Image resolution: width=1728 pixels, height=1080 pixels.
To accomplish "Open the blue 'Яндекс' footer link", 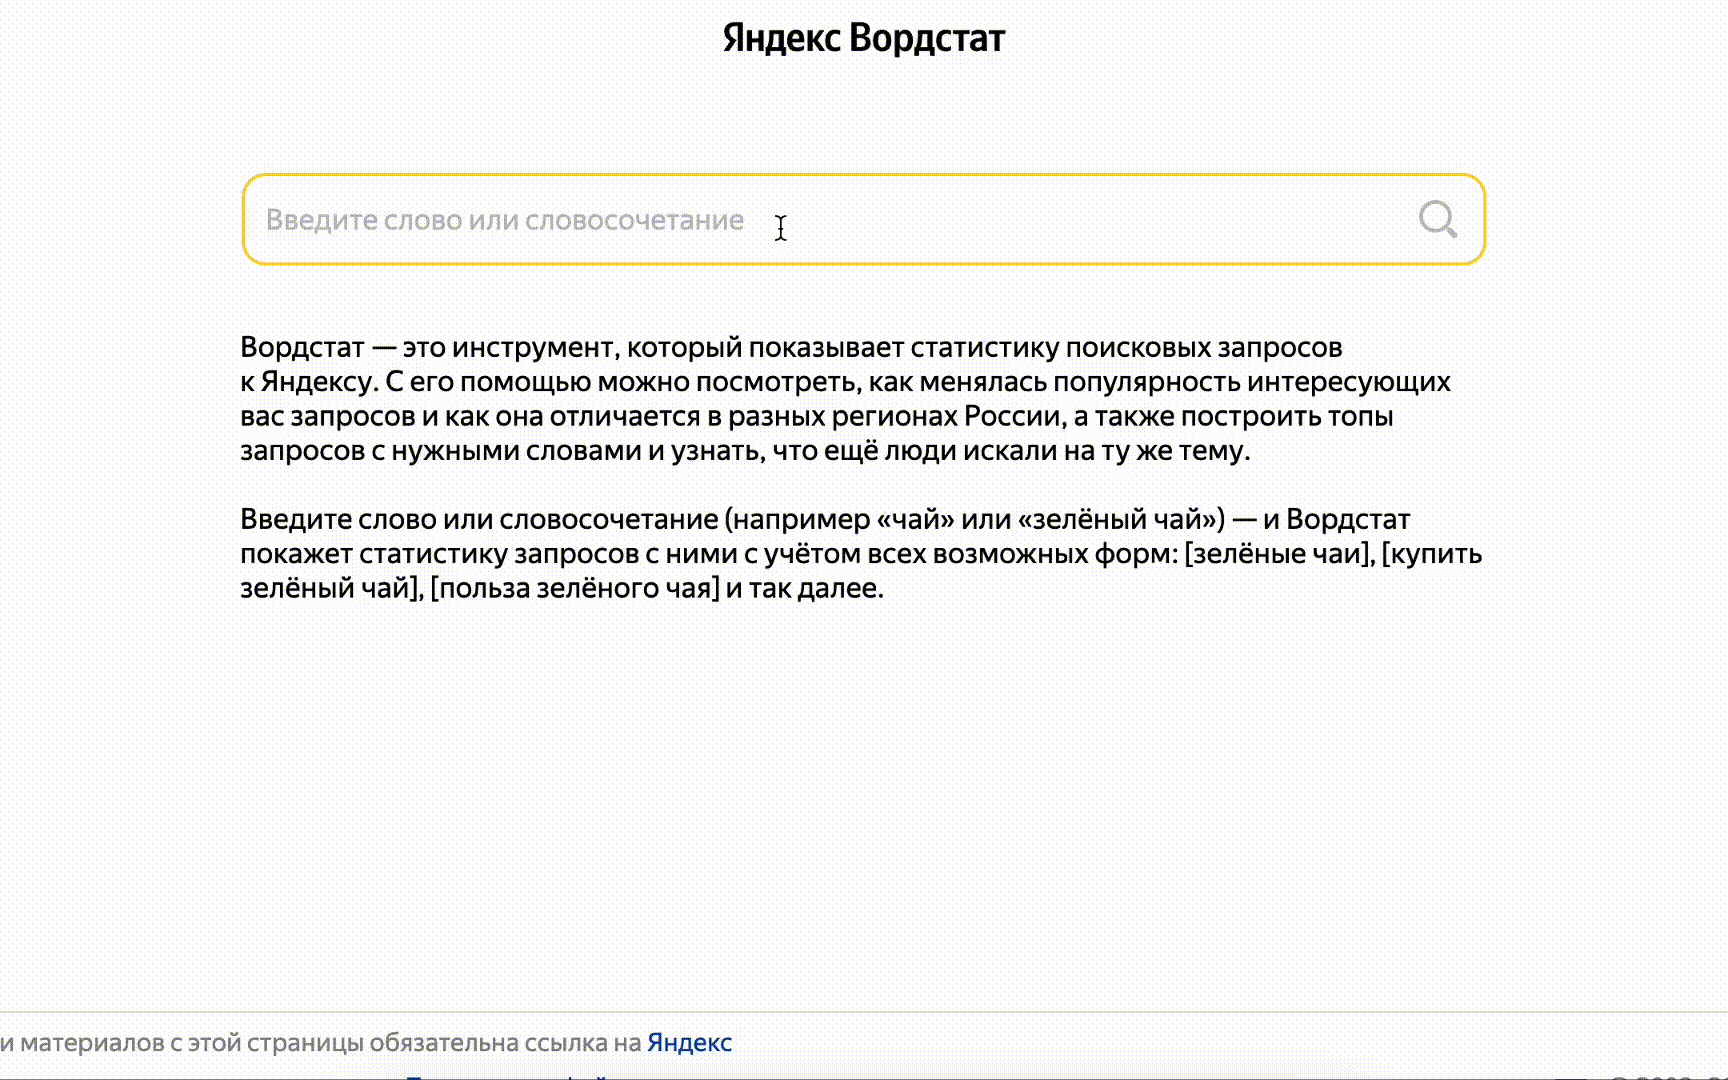I will pos(689,1042).
